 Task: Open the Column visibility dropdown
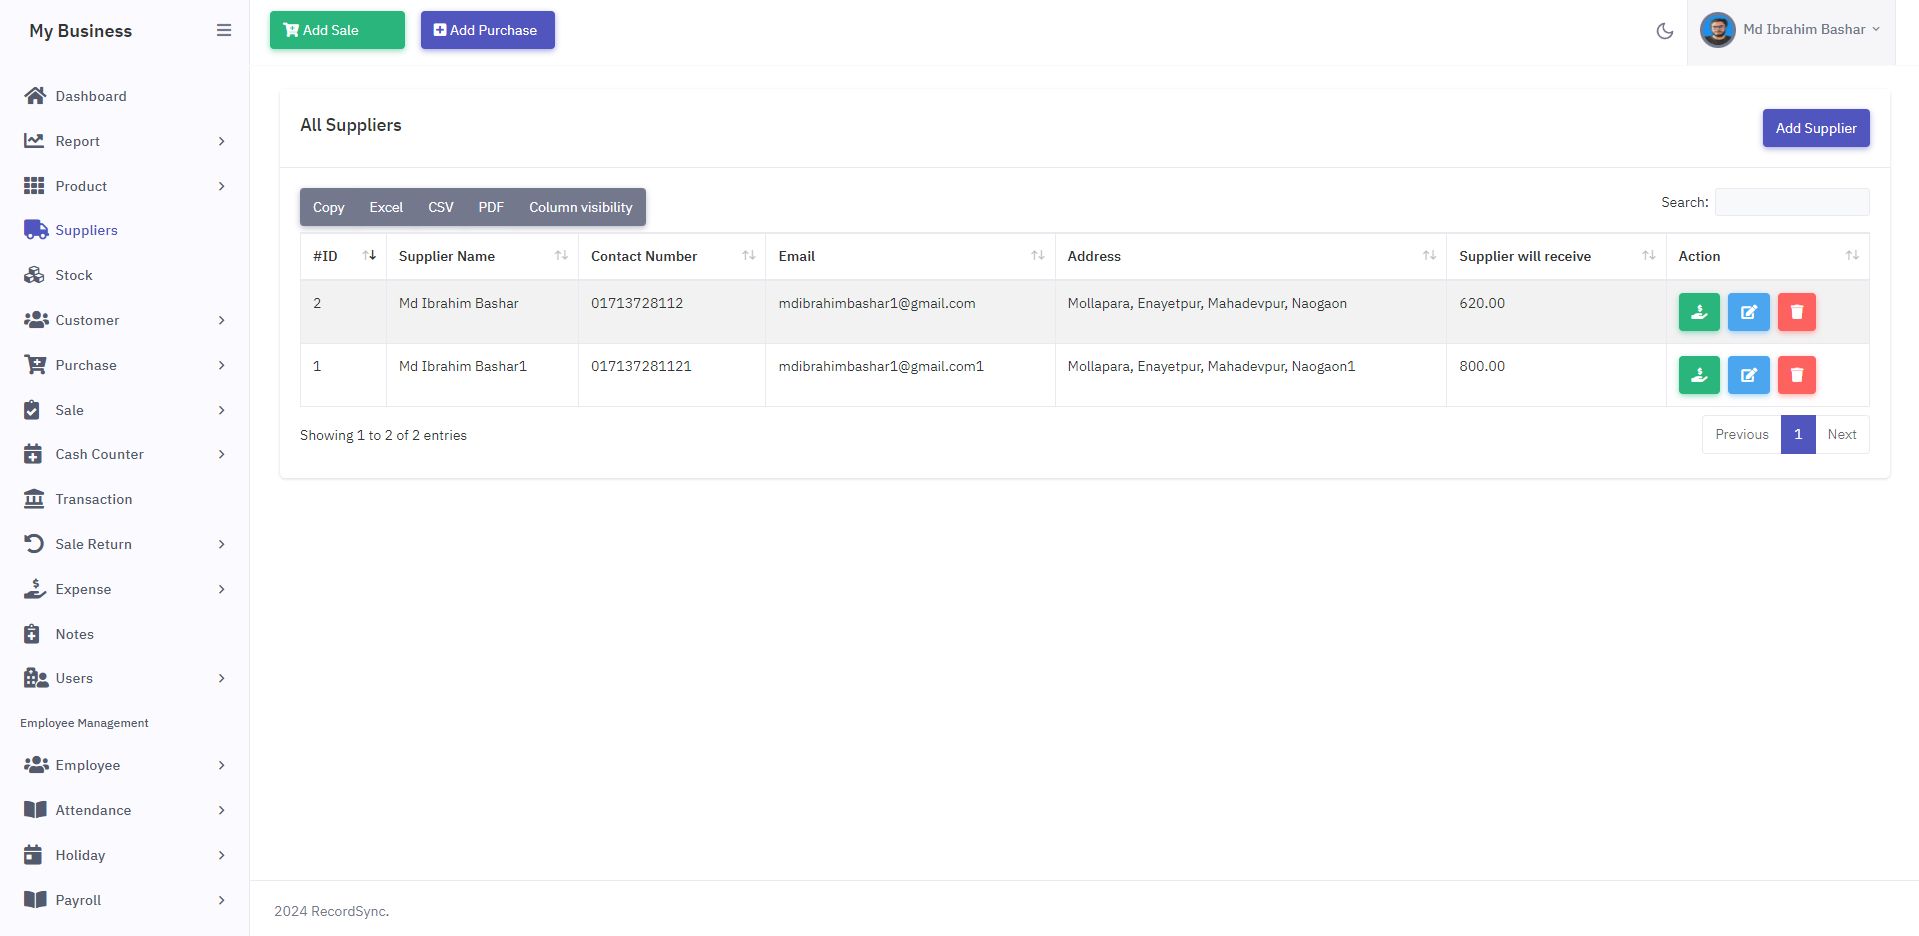580,207
